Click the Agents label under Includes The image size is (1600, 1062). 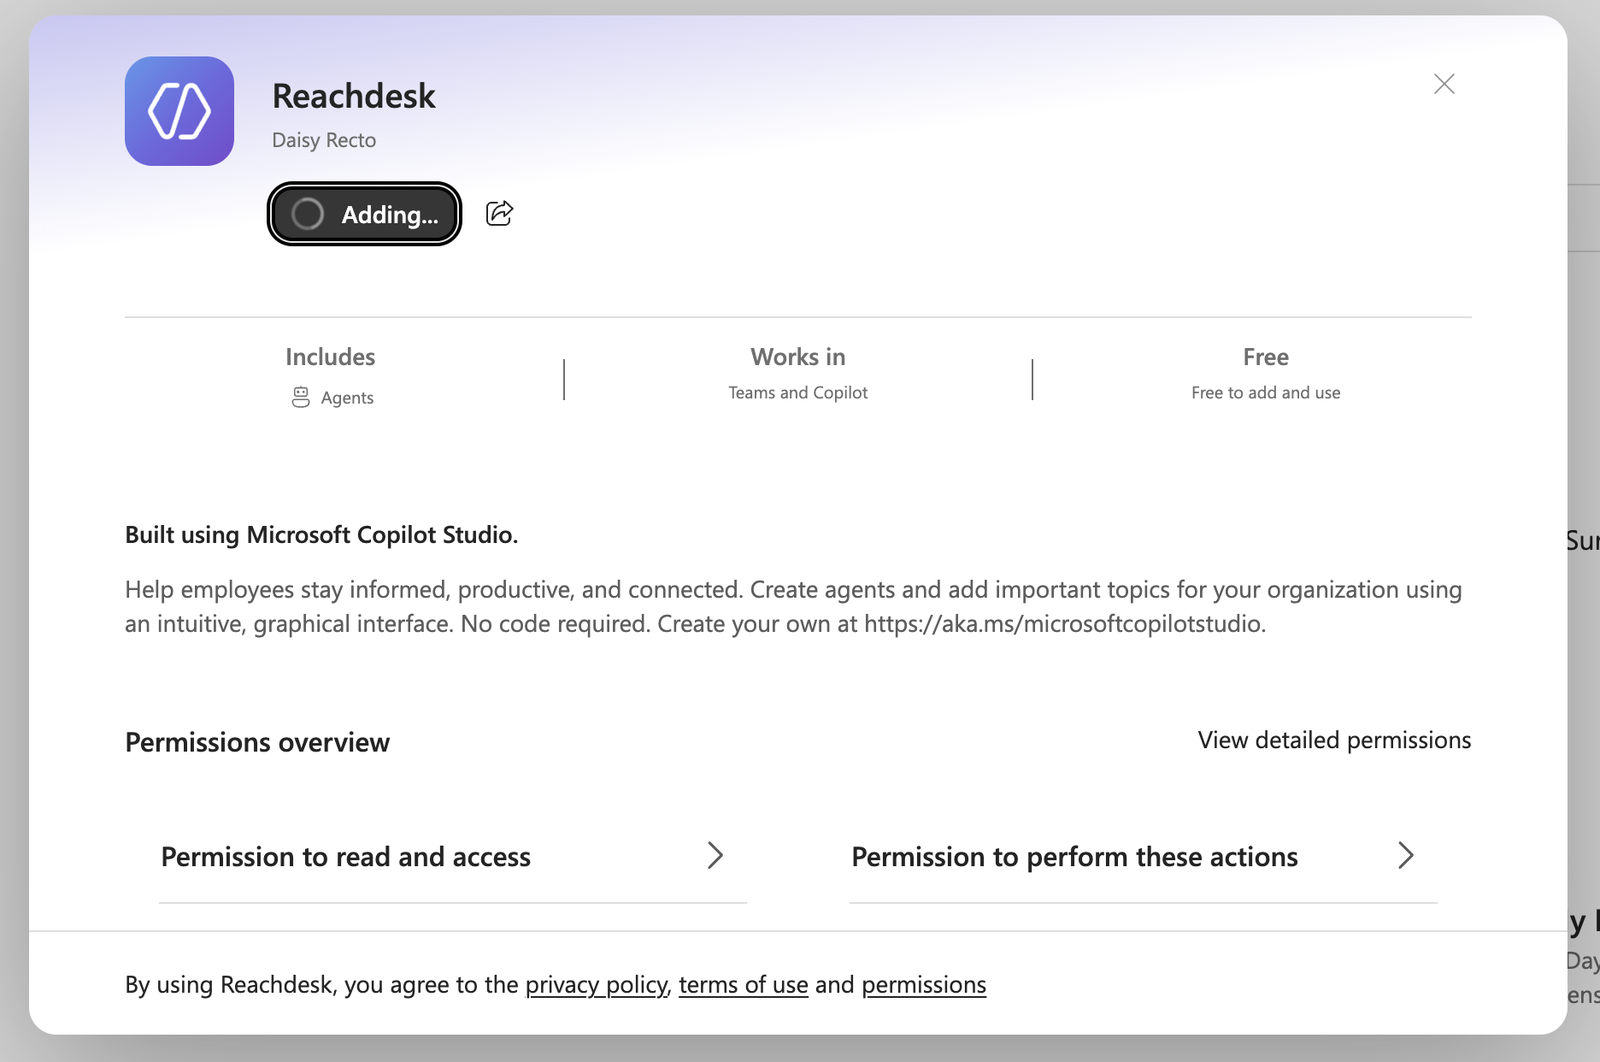point(347,398)
